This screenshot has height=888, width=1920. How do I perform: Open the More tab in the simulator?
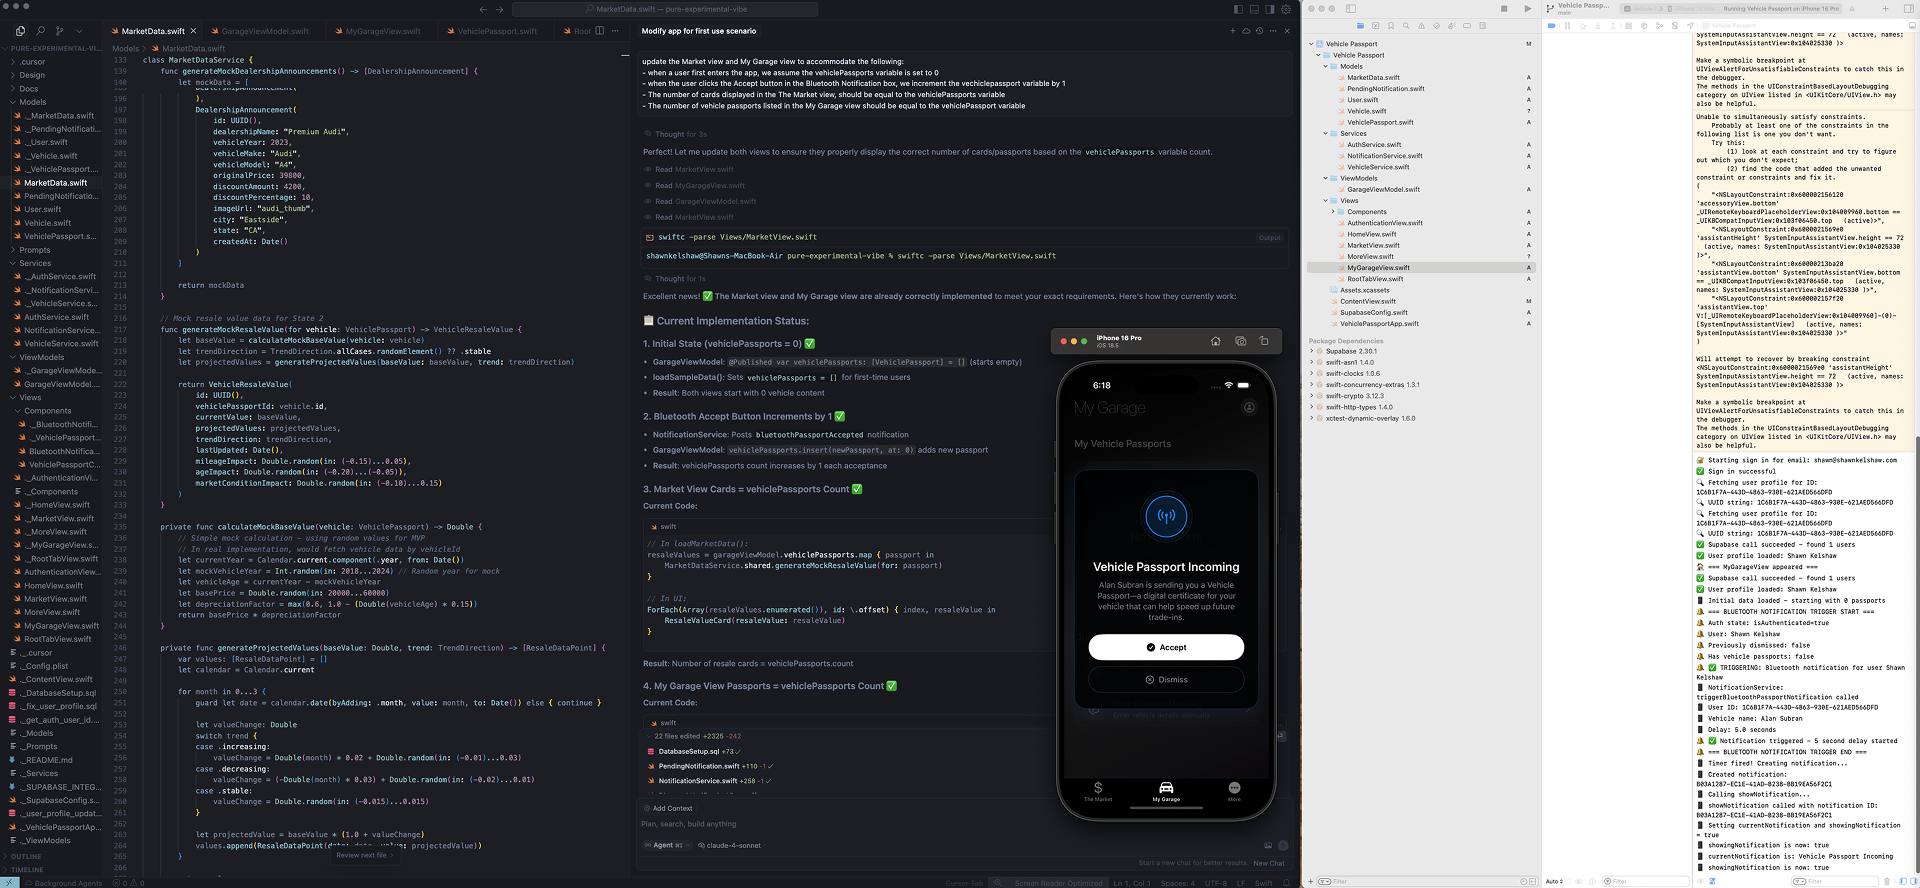[x=1234, y=792]
